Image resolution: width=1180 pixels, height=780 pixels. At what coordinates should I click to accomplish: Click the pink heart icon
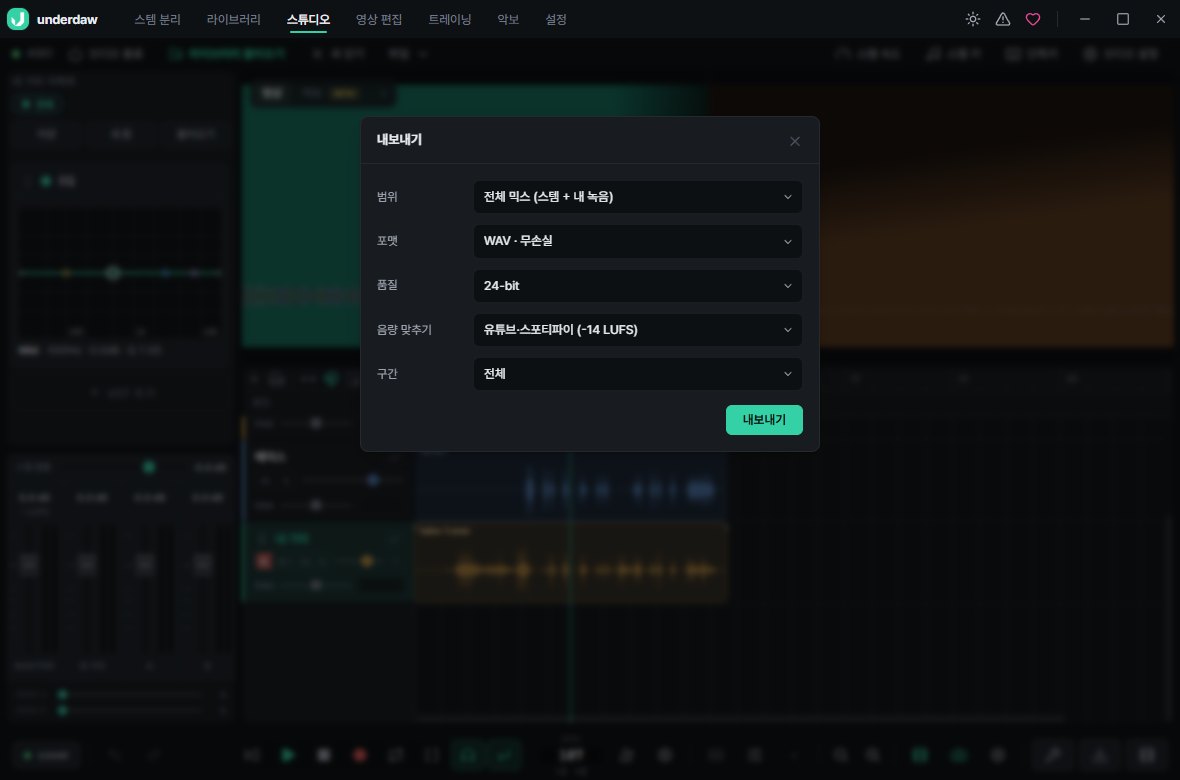click(x=1033, y=20)
